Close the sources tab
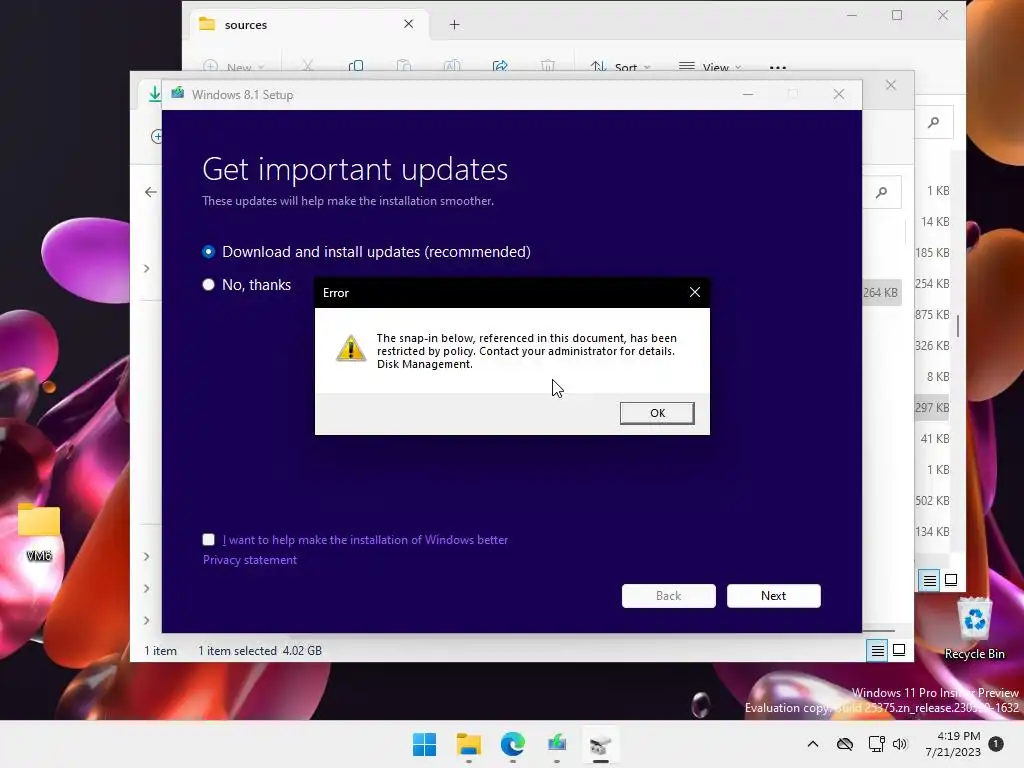This screenshot has width=1024, height=768. pyautogui.click(x=409, y=24)
